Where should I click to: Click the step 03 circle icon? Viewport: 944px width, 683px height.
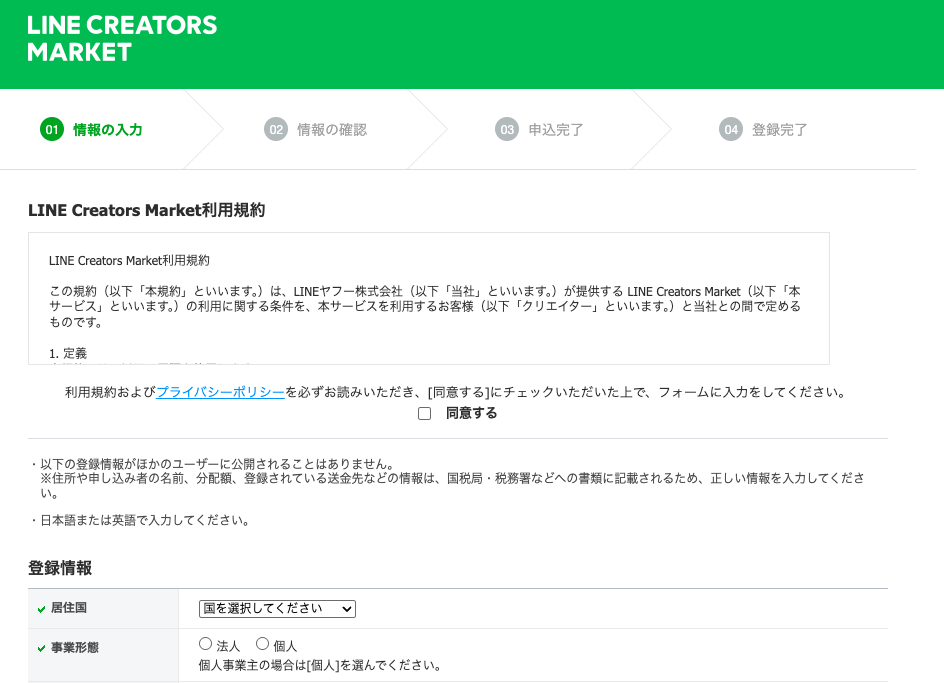507,129
